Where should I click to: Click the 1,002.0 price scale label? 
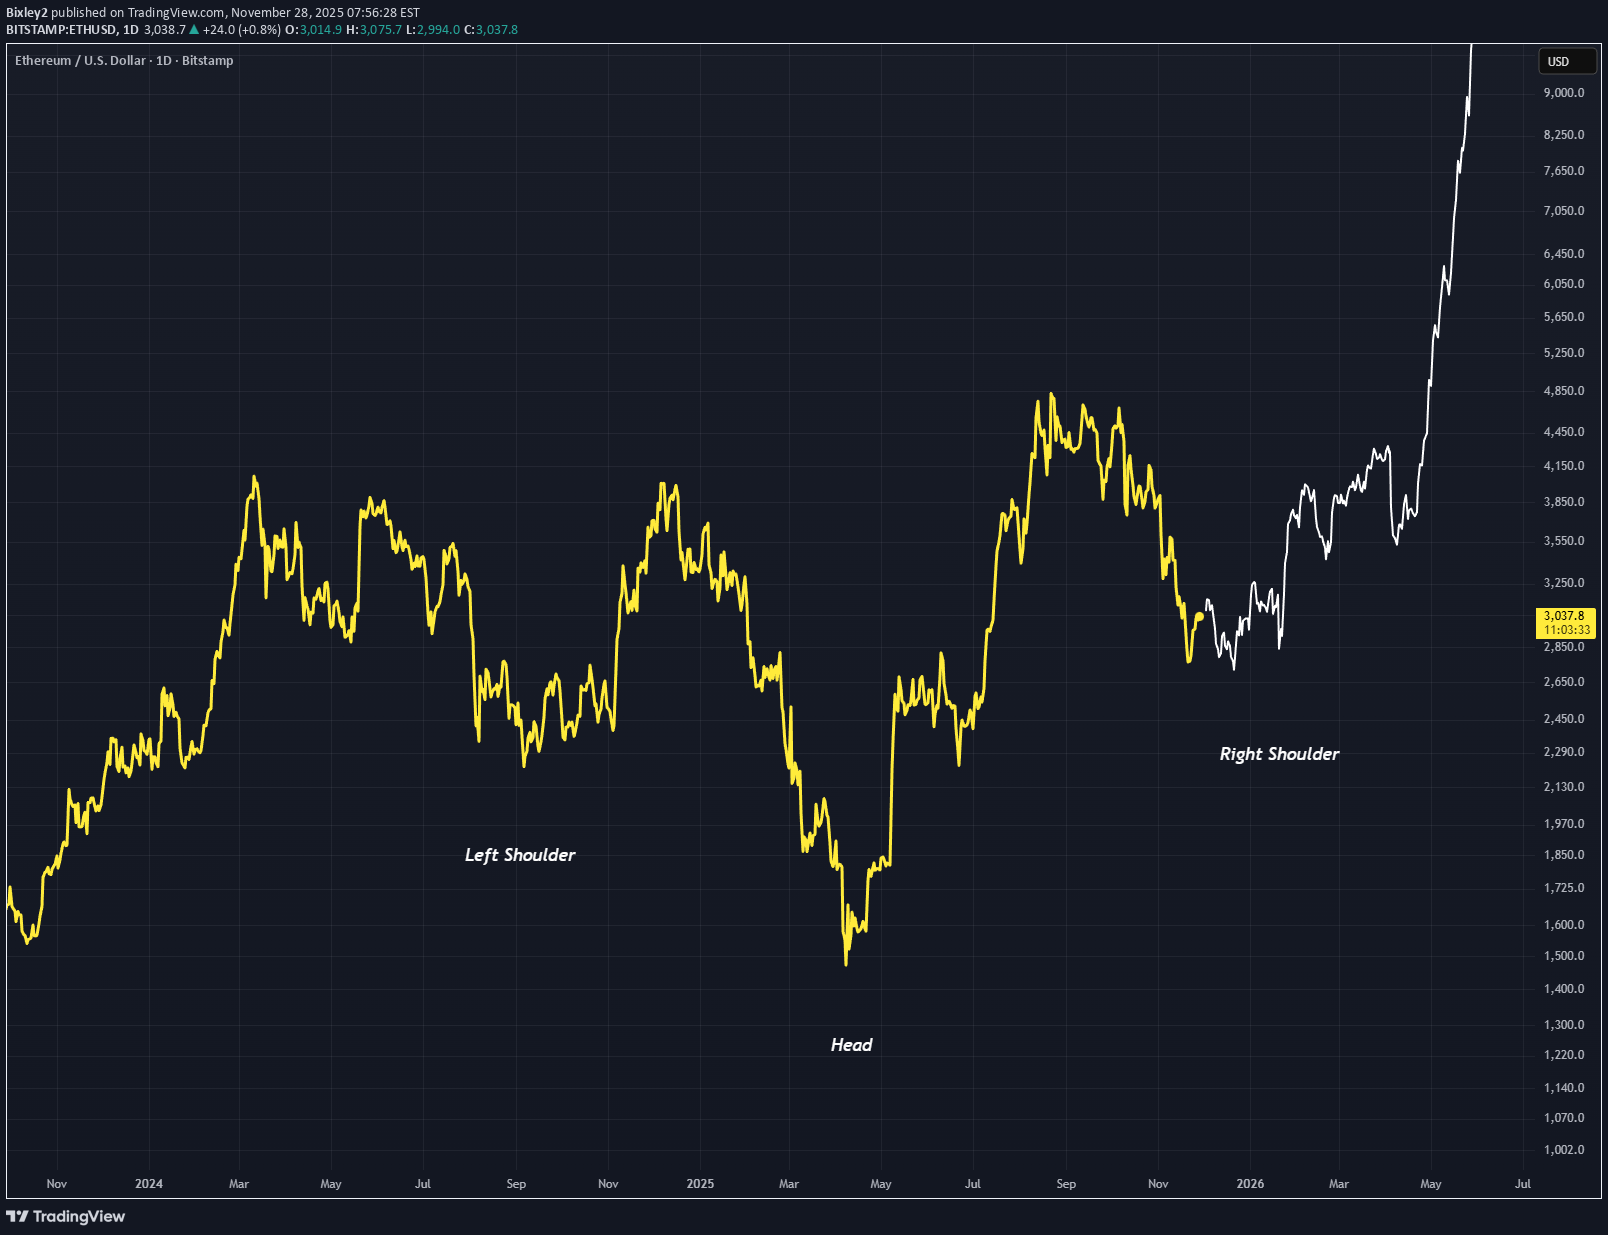coord(1564,1150)
